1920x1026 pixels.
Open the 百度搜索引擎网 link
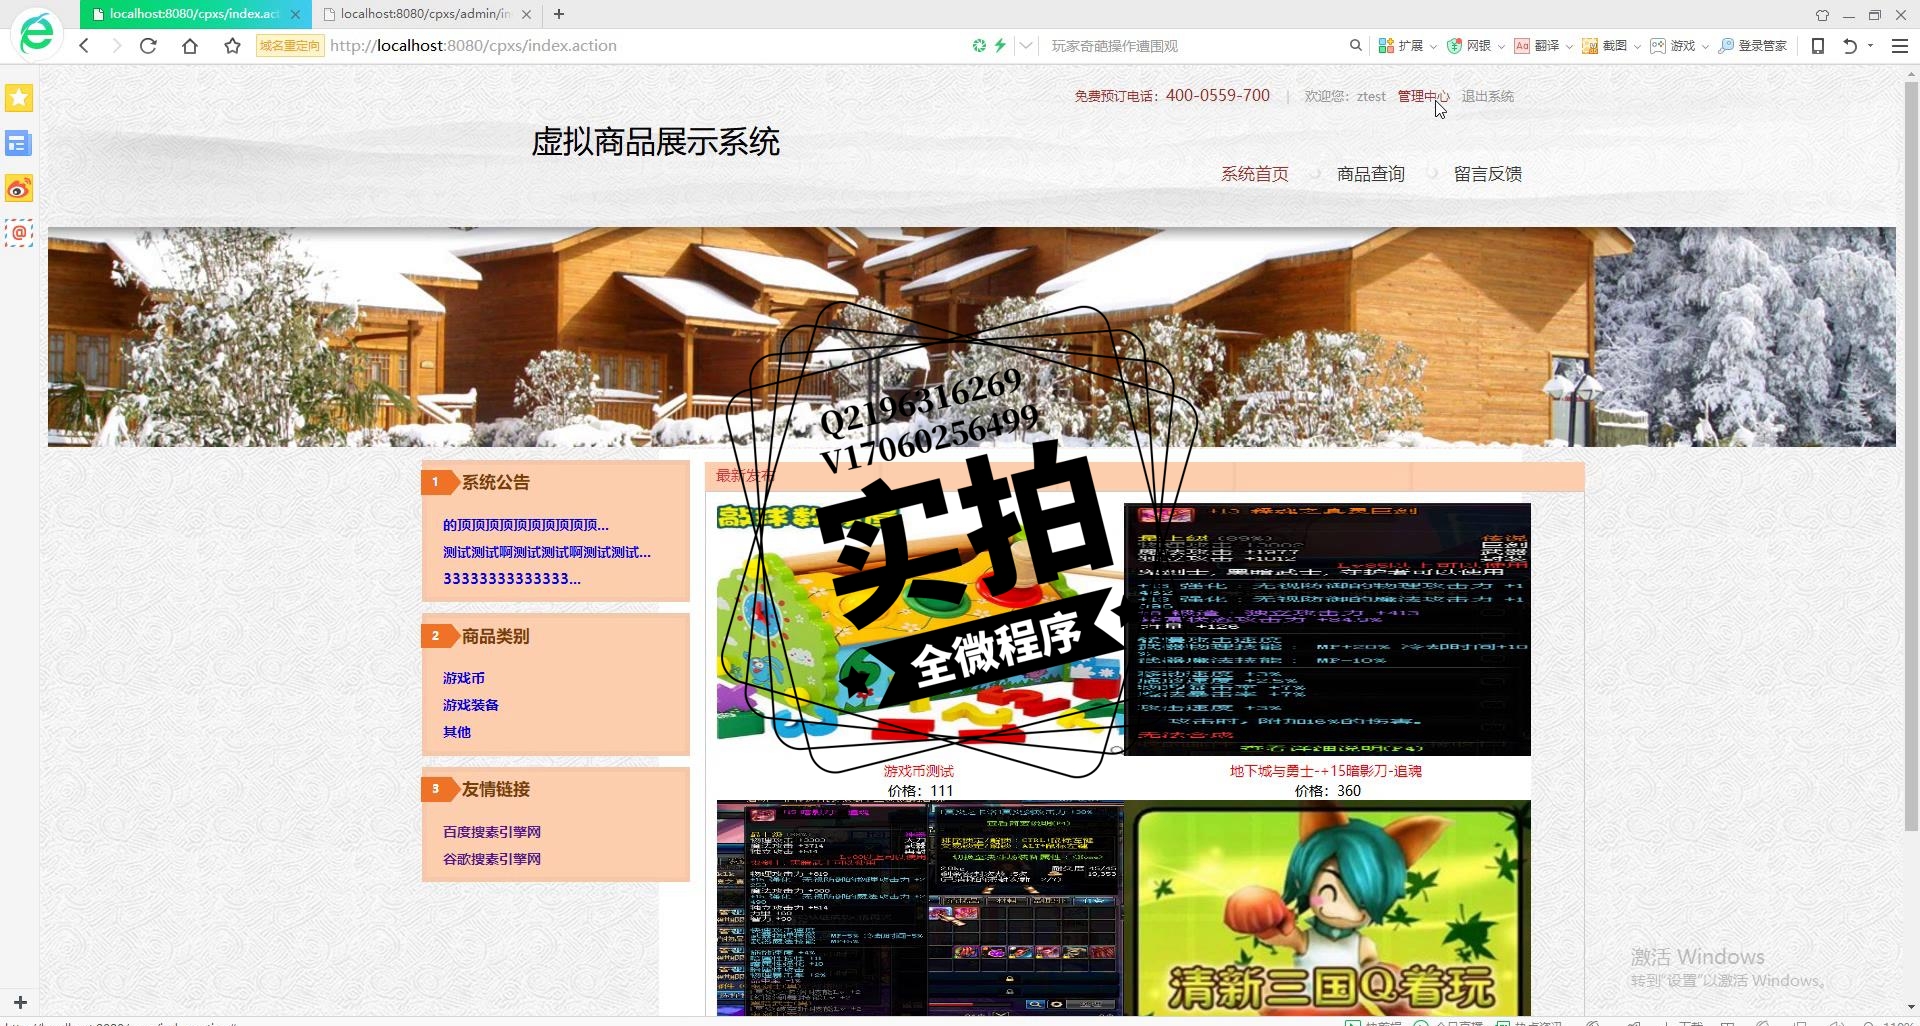491,832
